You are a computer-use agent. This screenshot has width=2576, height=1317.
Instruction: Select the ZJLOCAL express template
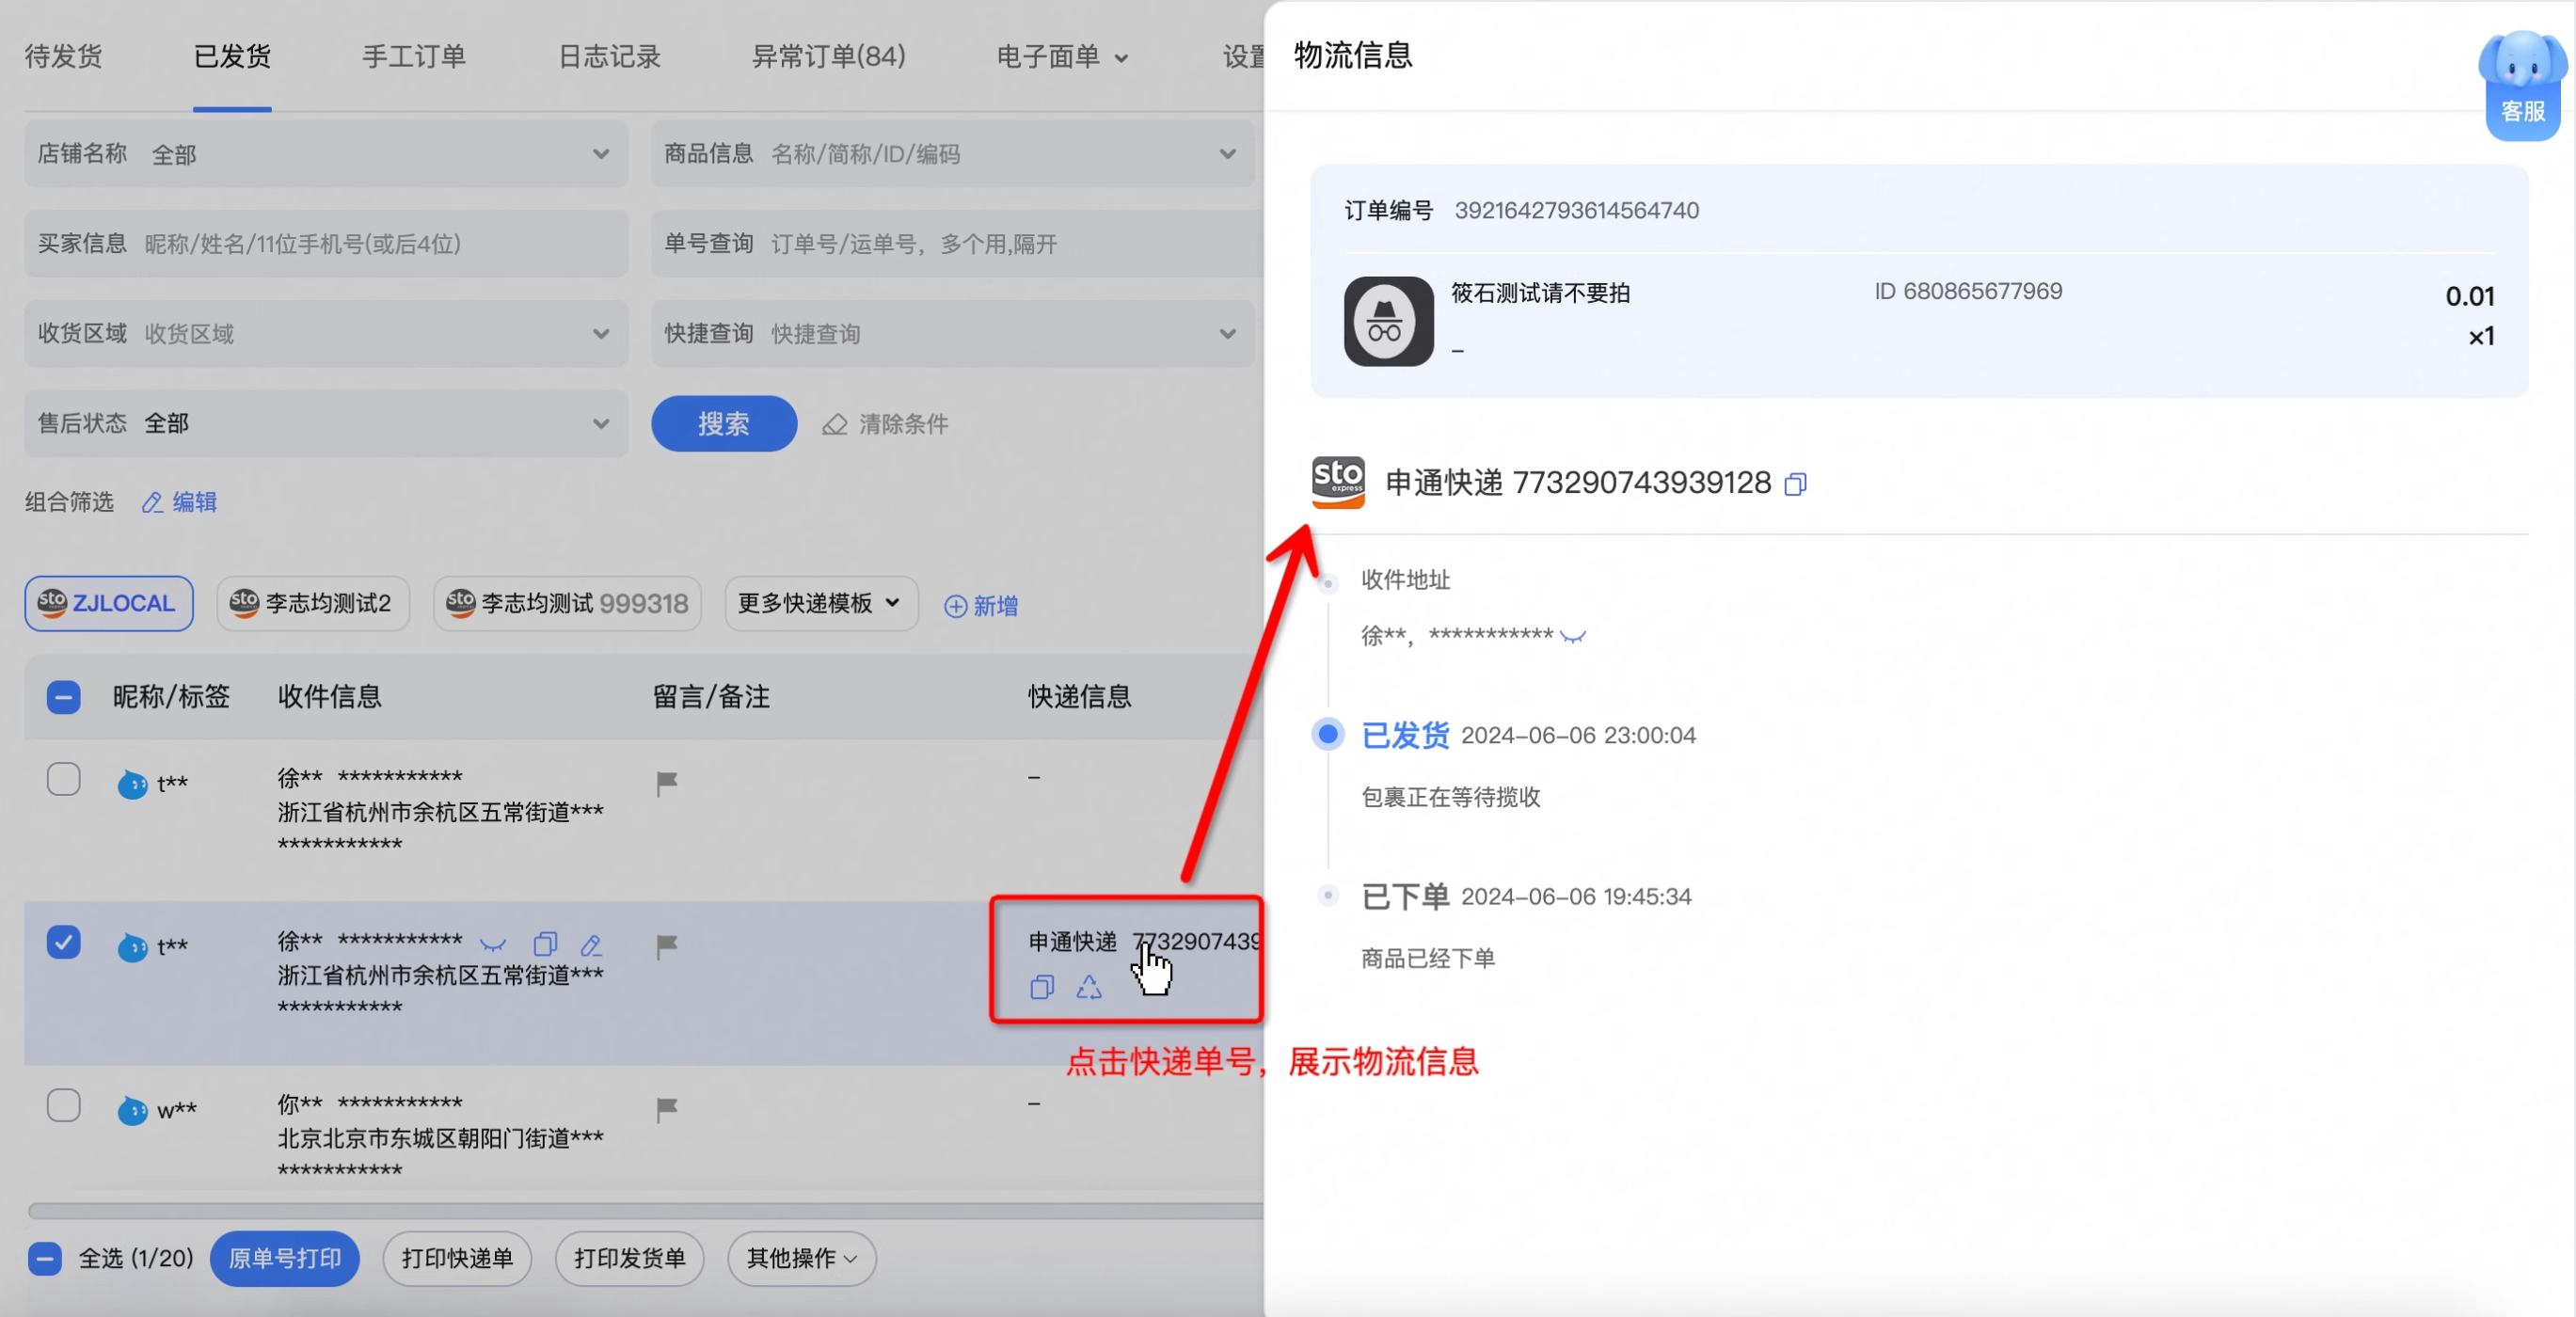(x=109, y=604)
